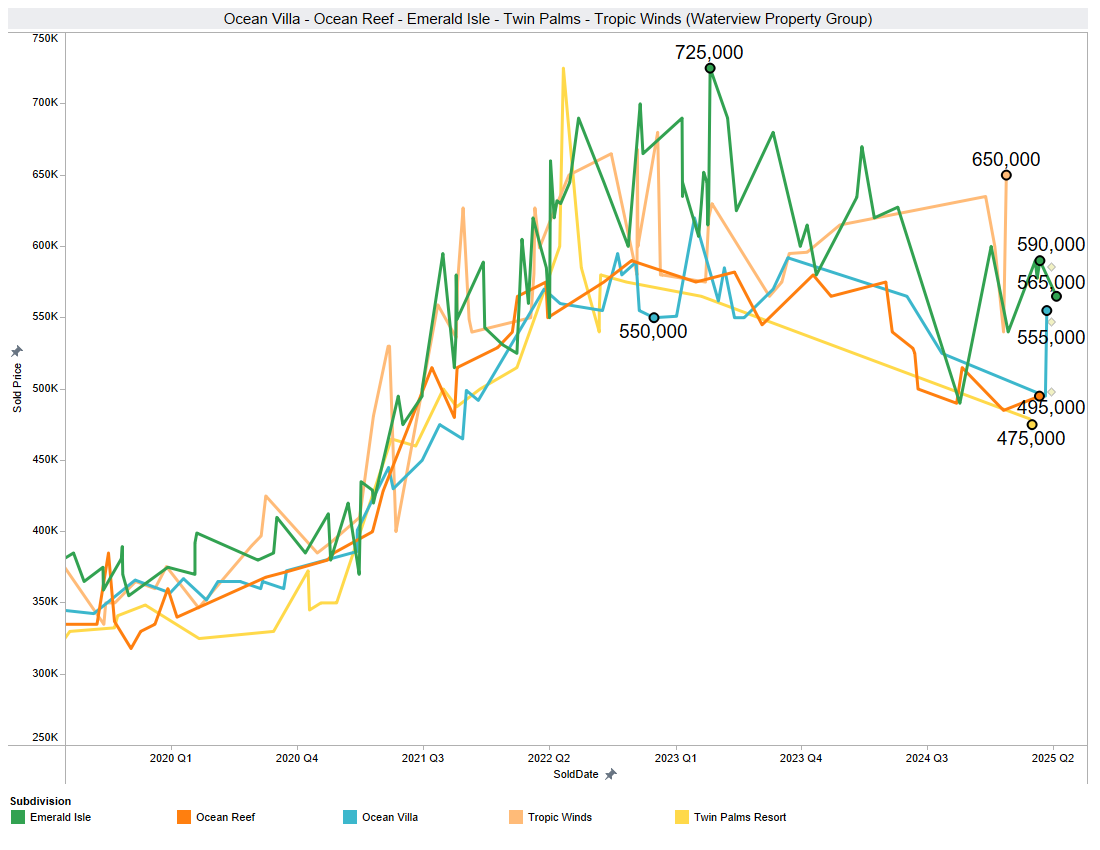
Task: Click the 2022 Q2 axis label
Action: pos(549,758)
